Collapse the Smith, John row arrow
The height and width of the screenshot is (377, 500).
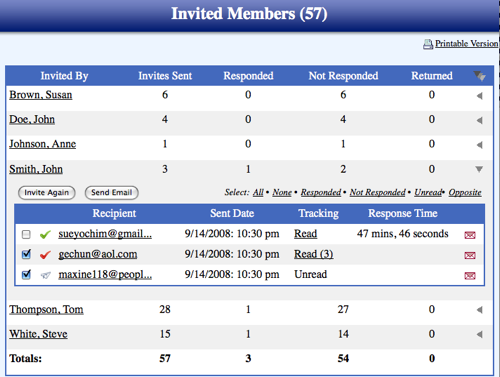click(479, 169)
